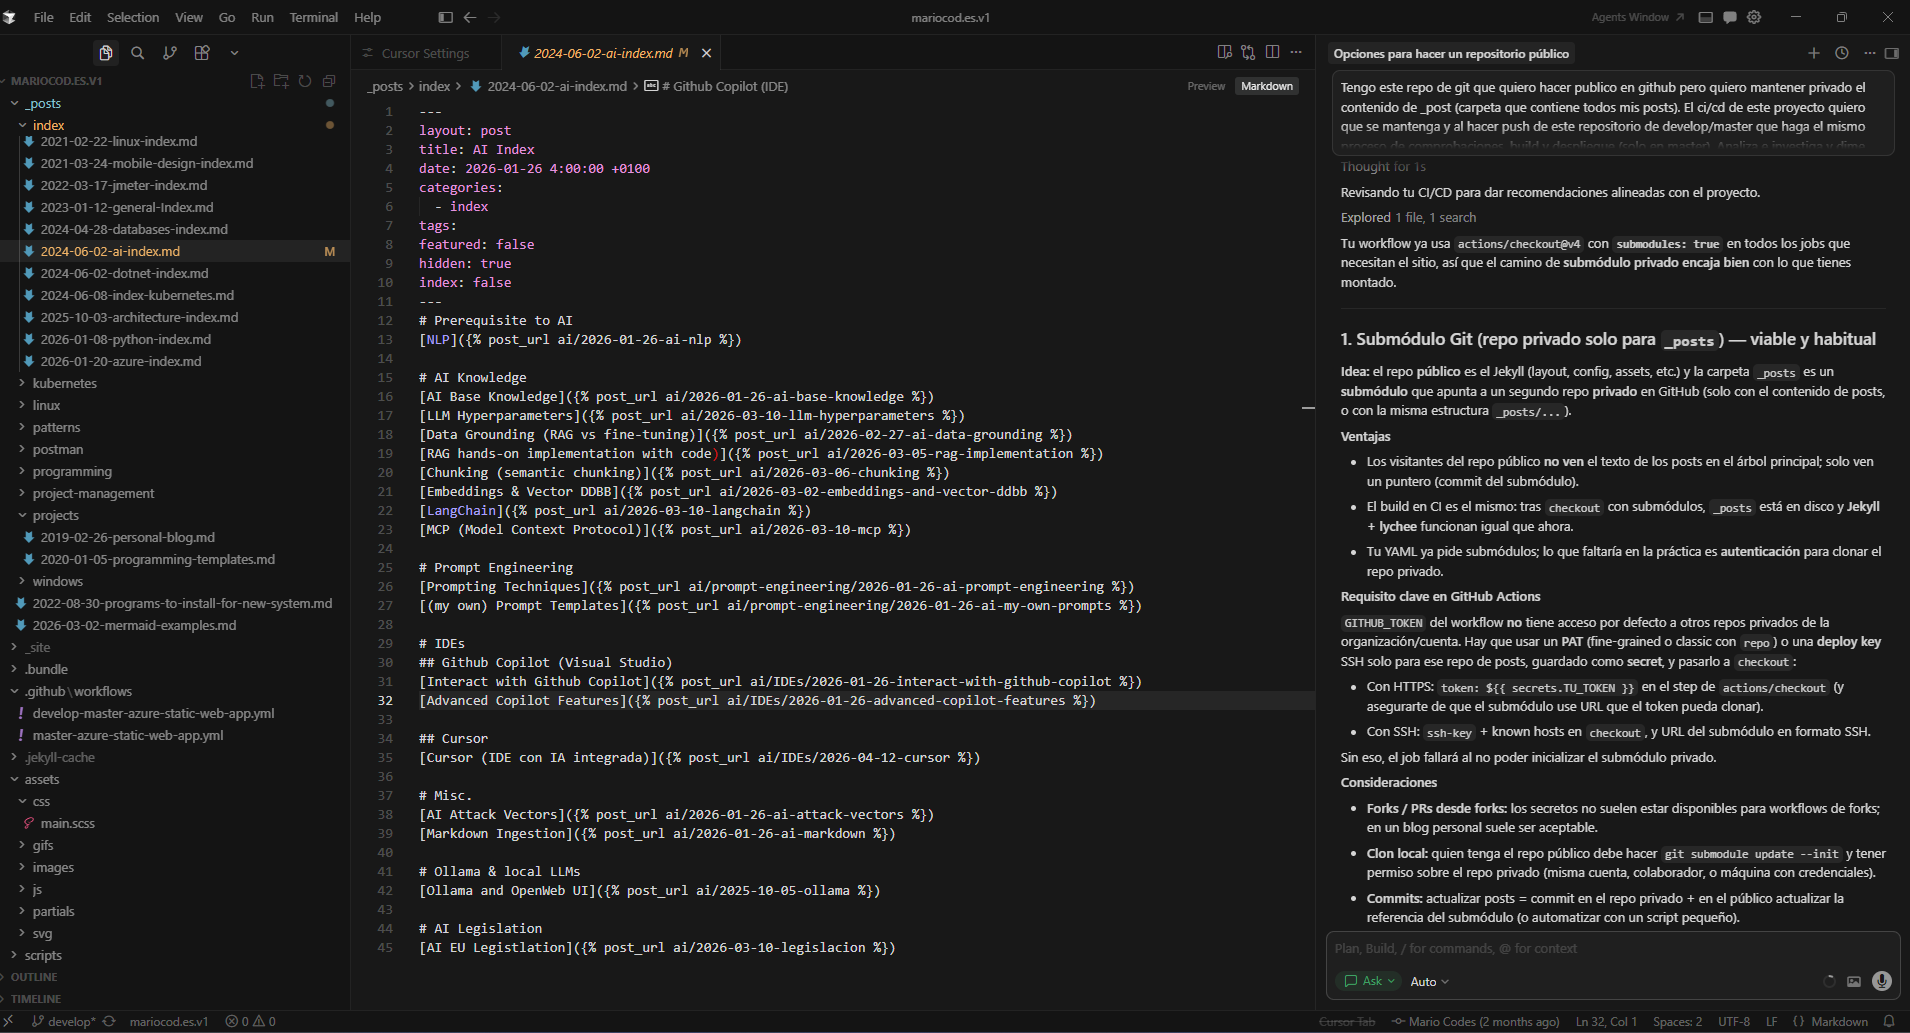Click the Agents Window link
1910x1033 pixels.
pyautogui.click(x=1637, y=17)
